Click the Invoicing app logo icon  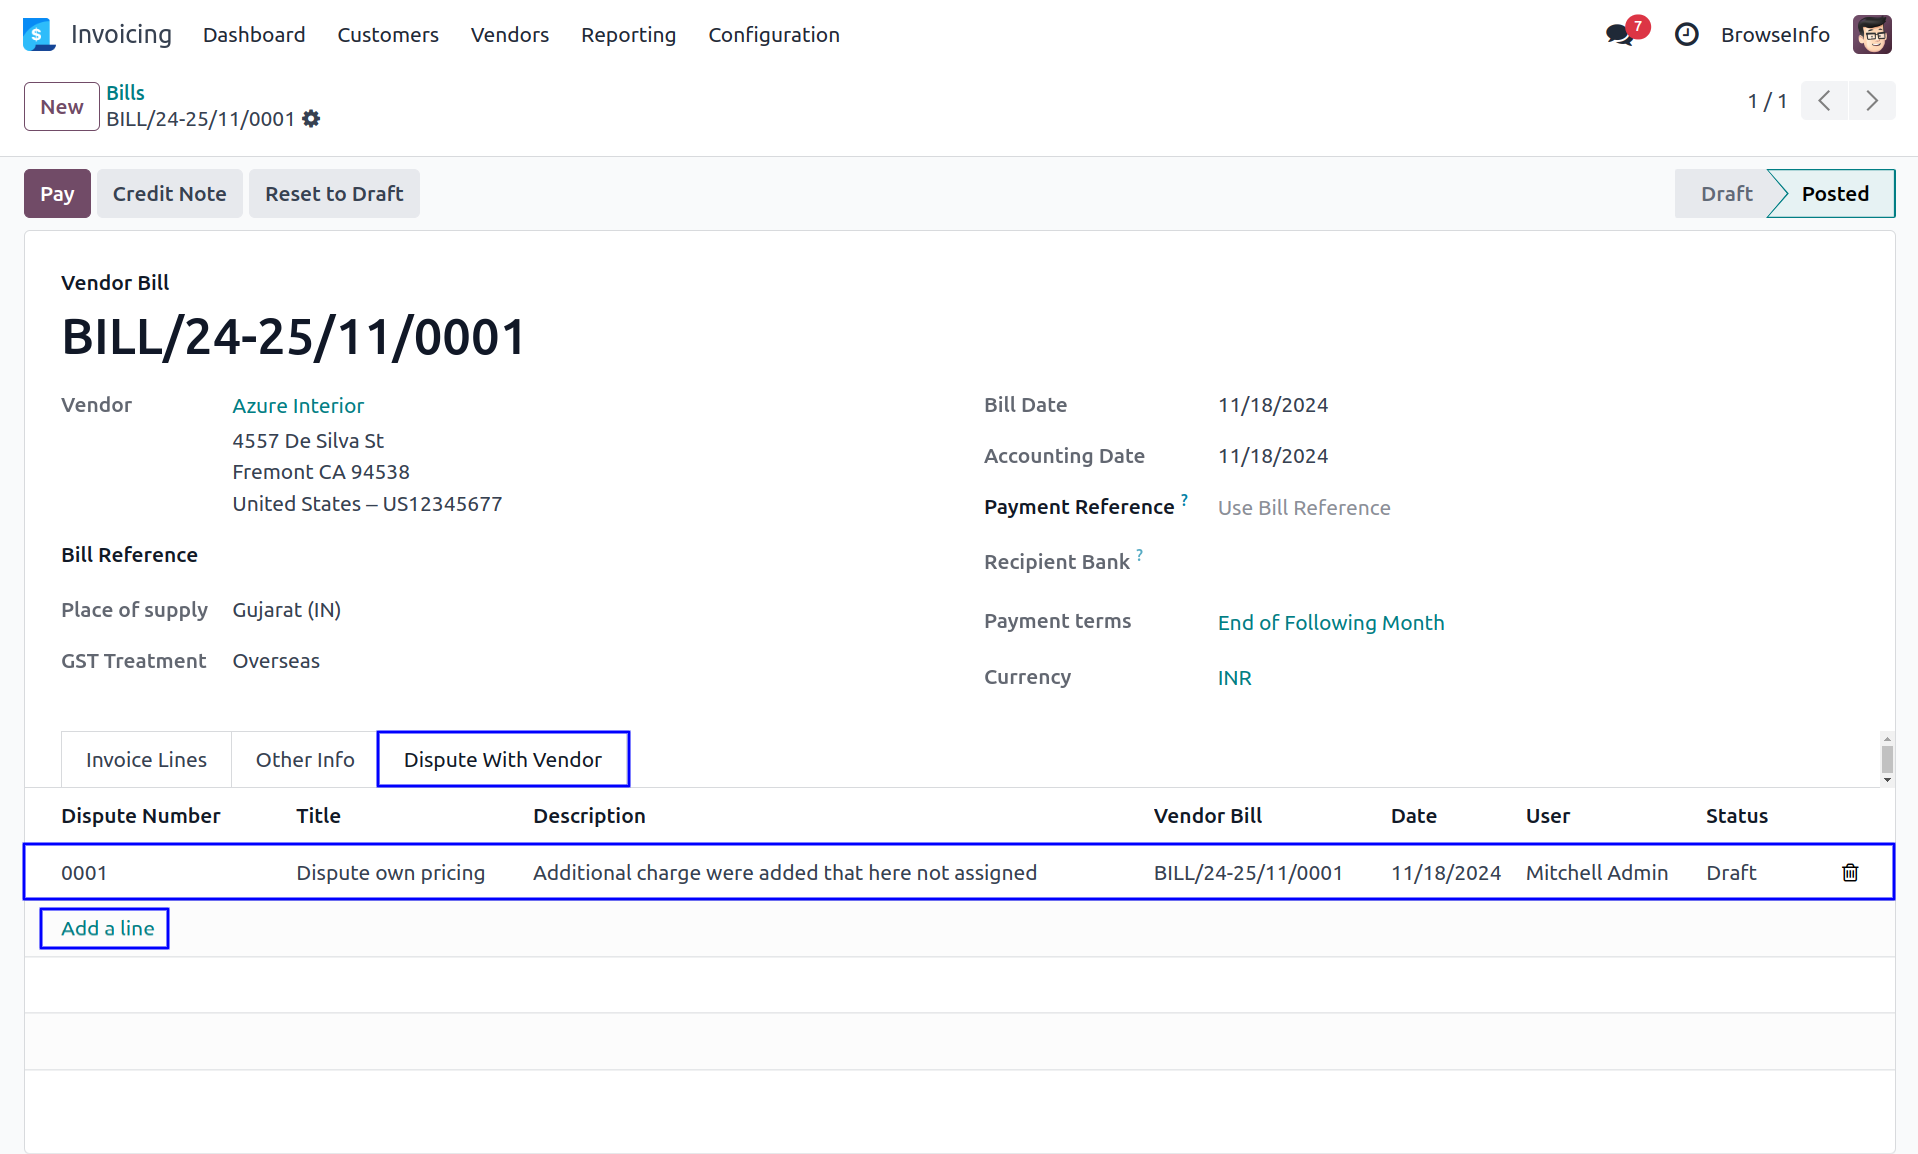tap(38, 35)
